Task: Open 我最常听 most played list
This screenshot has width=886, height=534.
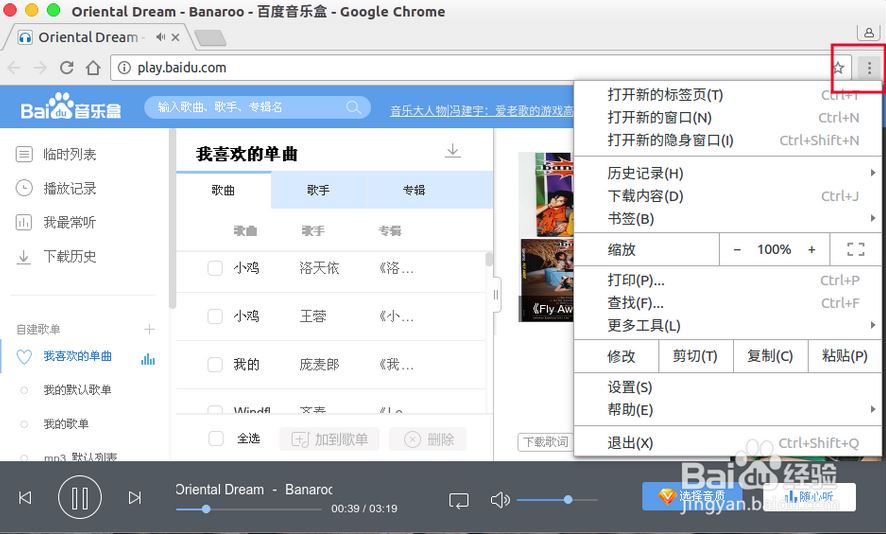Action: tap(70, 222)
